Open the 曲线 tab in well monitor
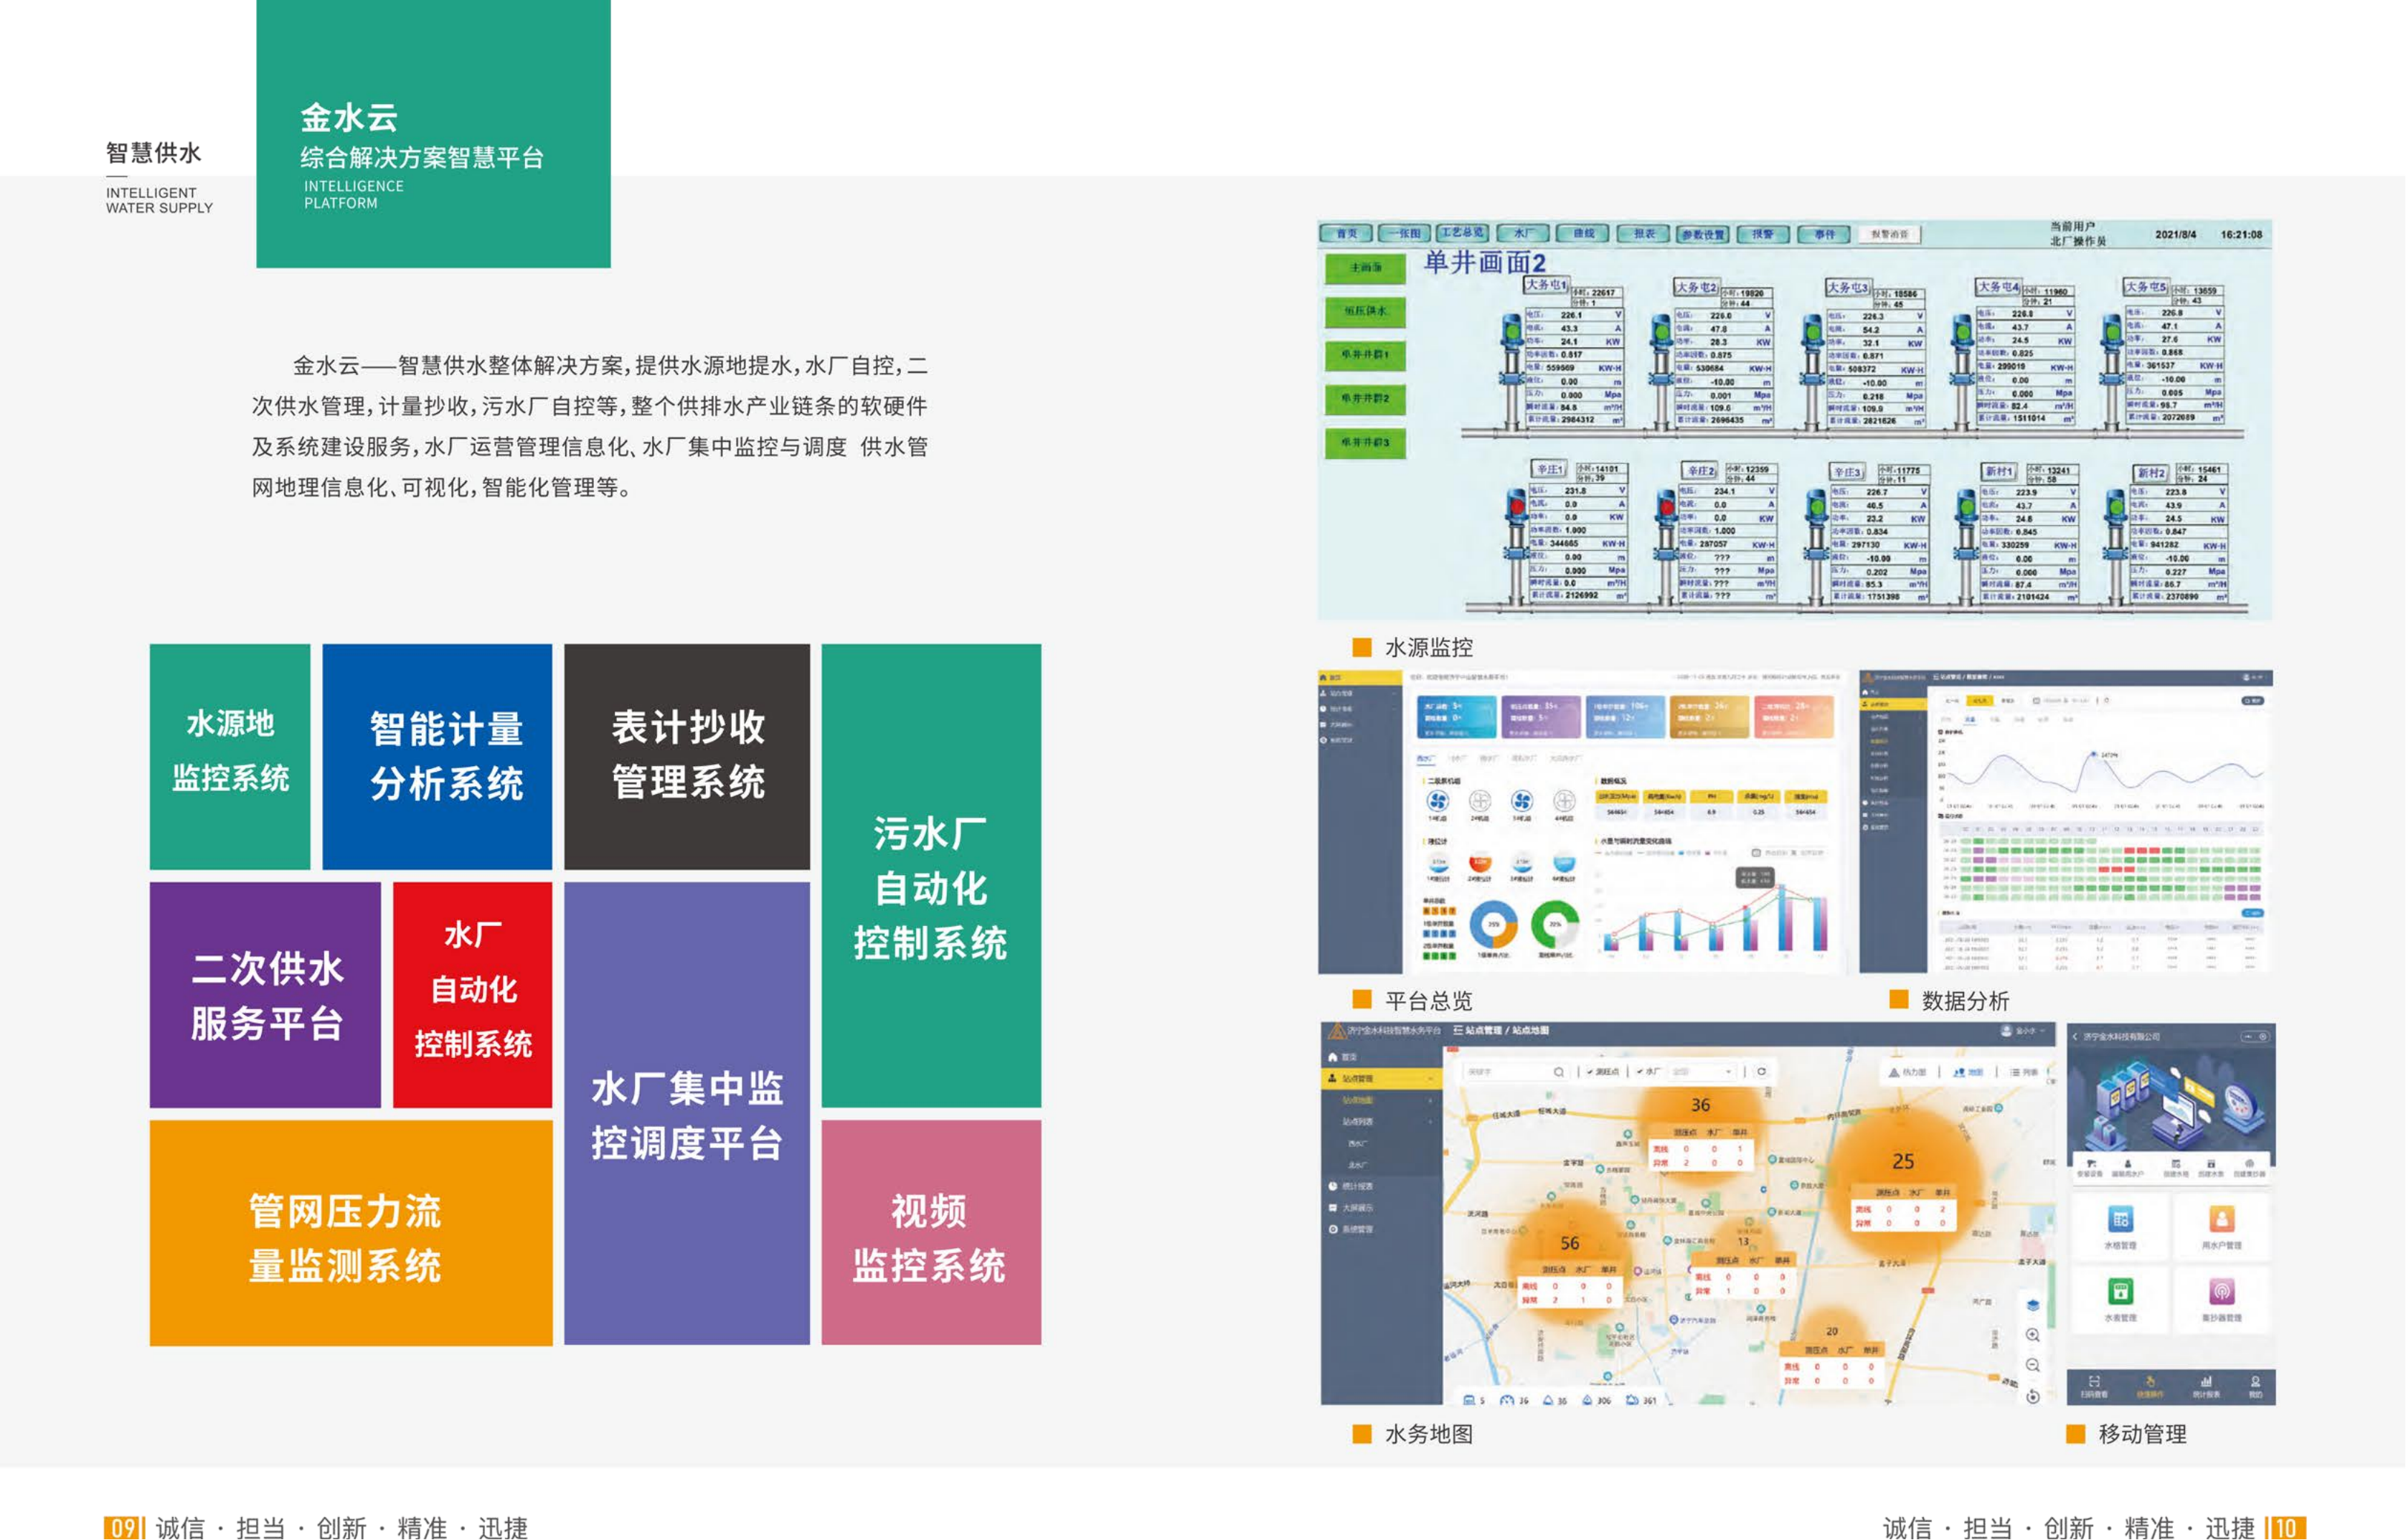 point(1583,234)
